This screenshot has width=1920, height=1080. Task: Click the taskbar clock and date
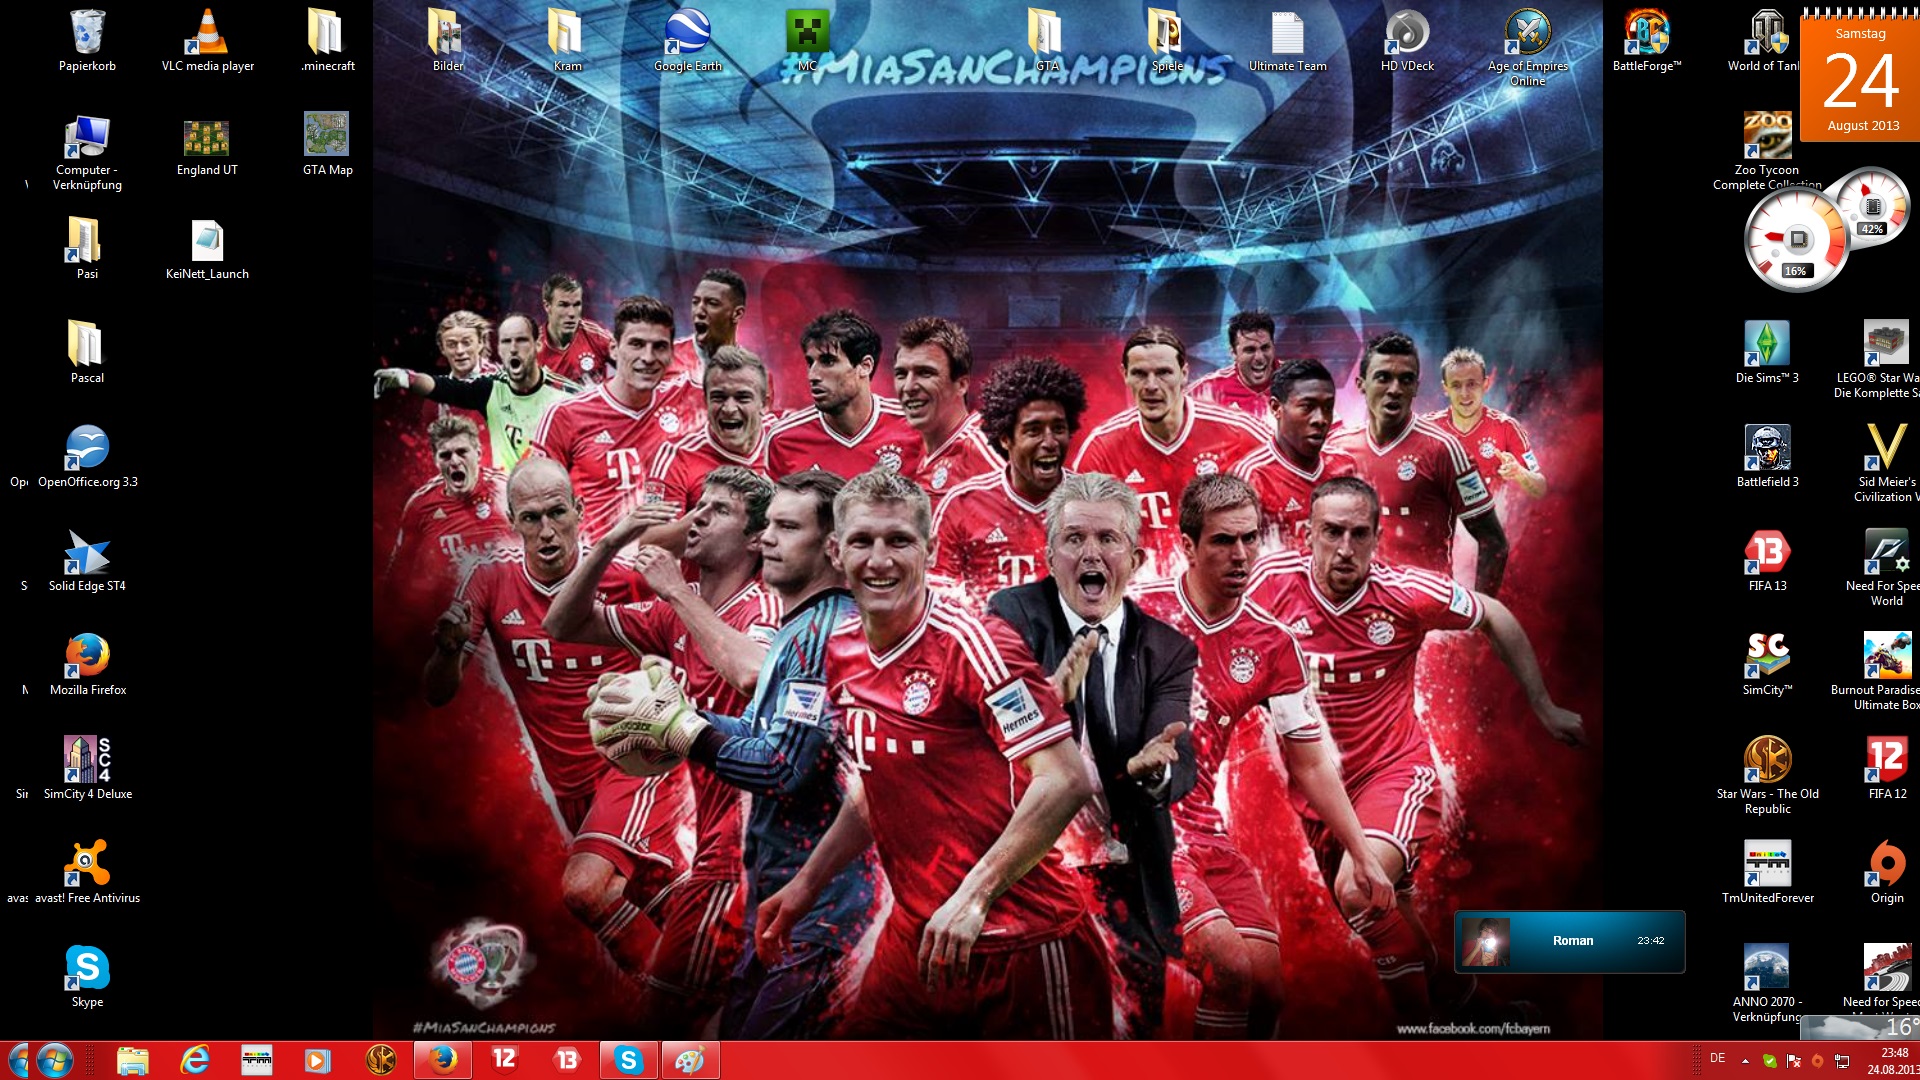click(1892, 1061)
